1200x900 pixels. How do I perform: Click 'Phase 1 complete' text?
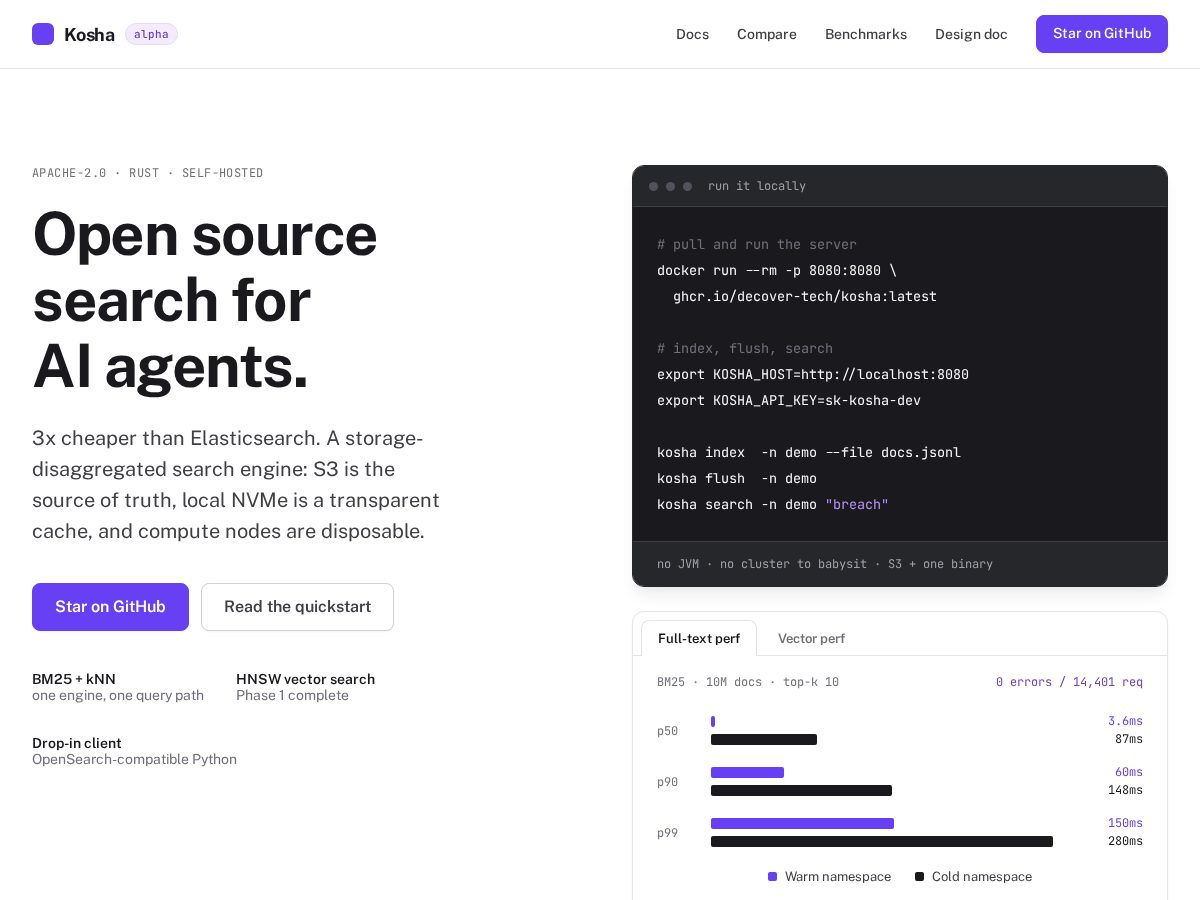[292, 695]
